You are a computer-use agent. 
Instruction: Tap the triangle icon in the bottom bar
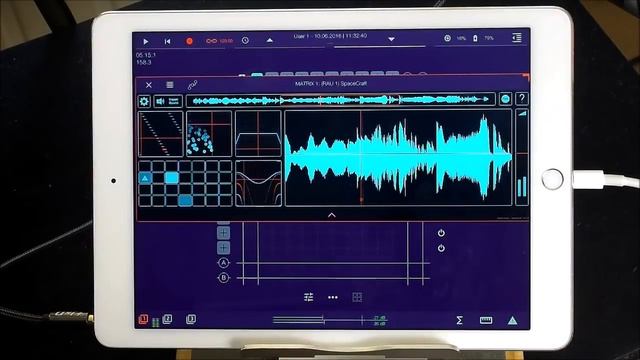click(513, 321)
